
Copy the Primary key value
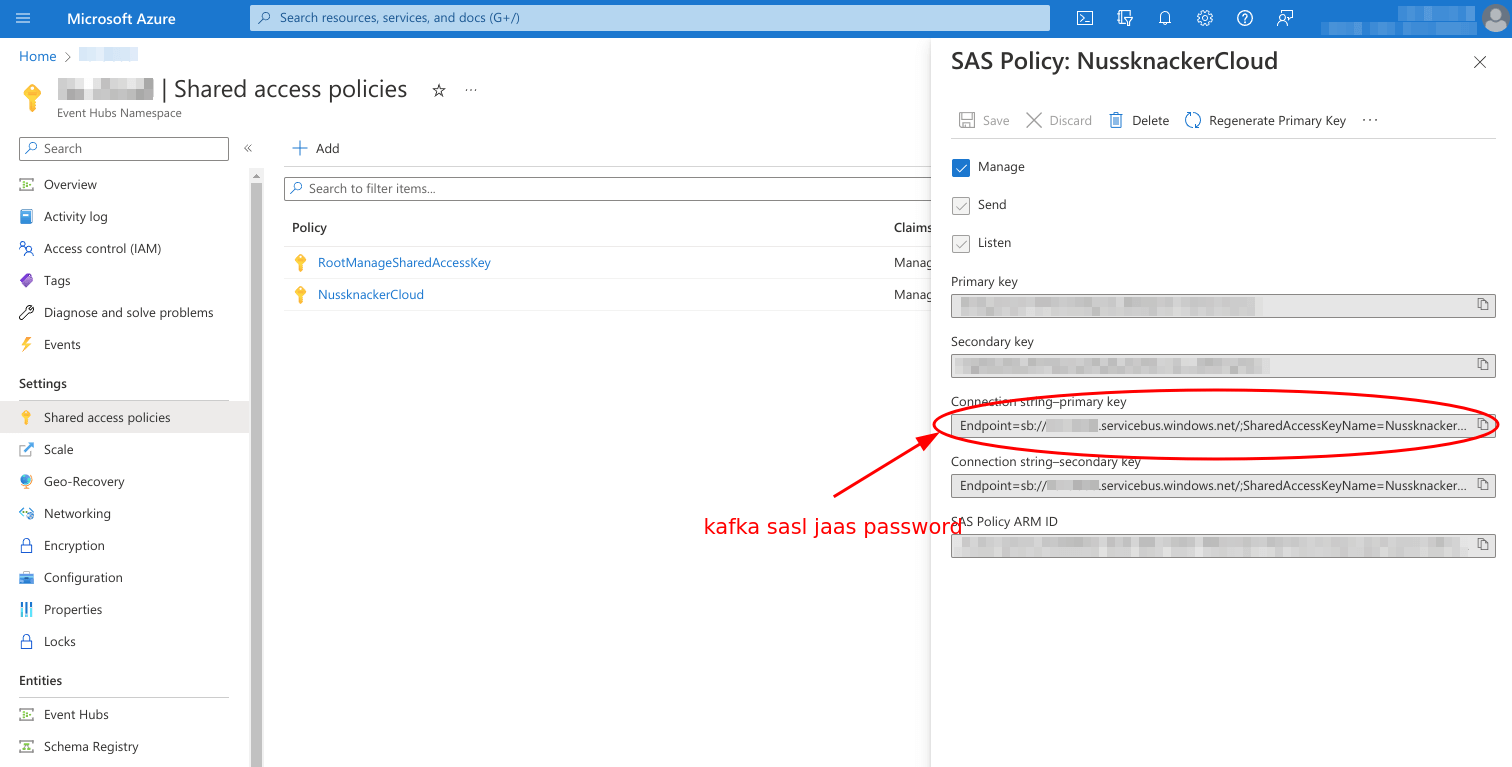1483,305
